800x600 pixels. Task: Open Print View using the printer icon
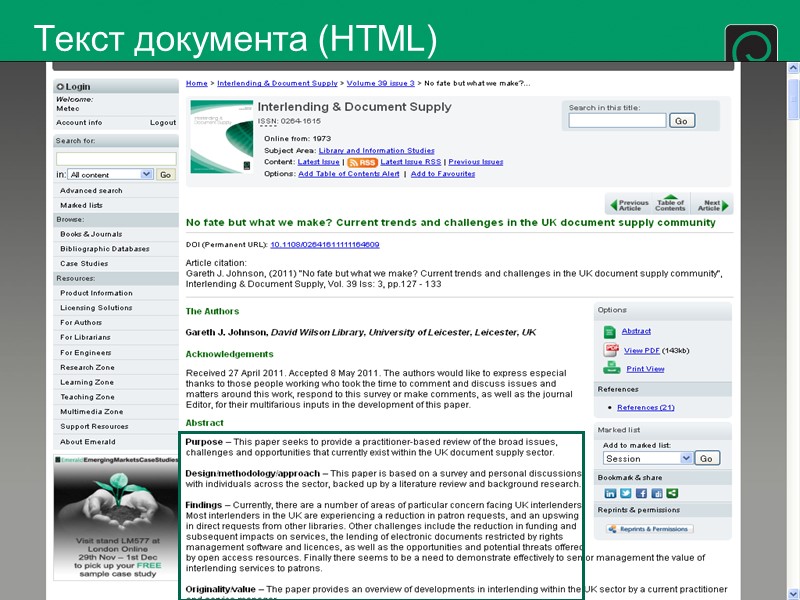pyautogui.click(x=611, y=368)
